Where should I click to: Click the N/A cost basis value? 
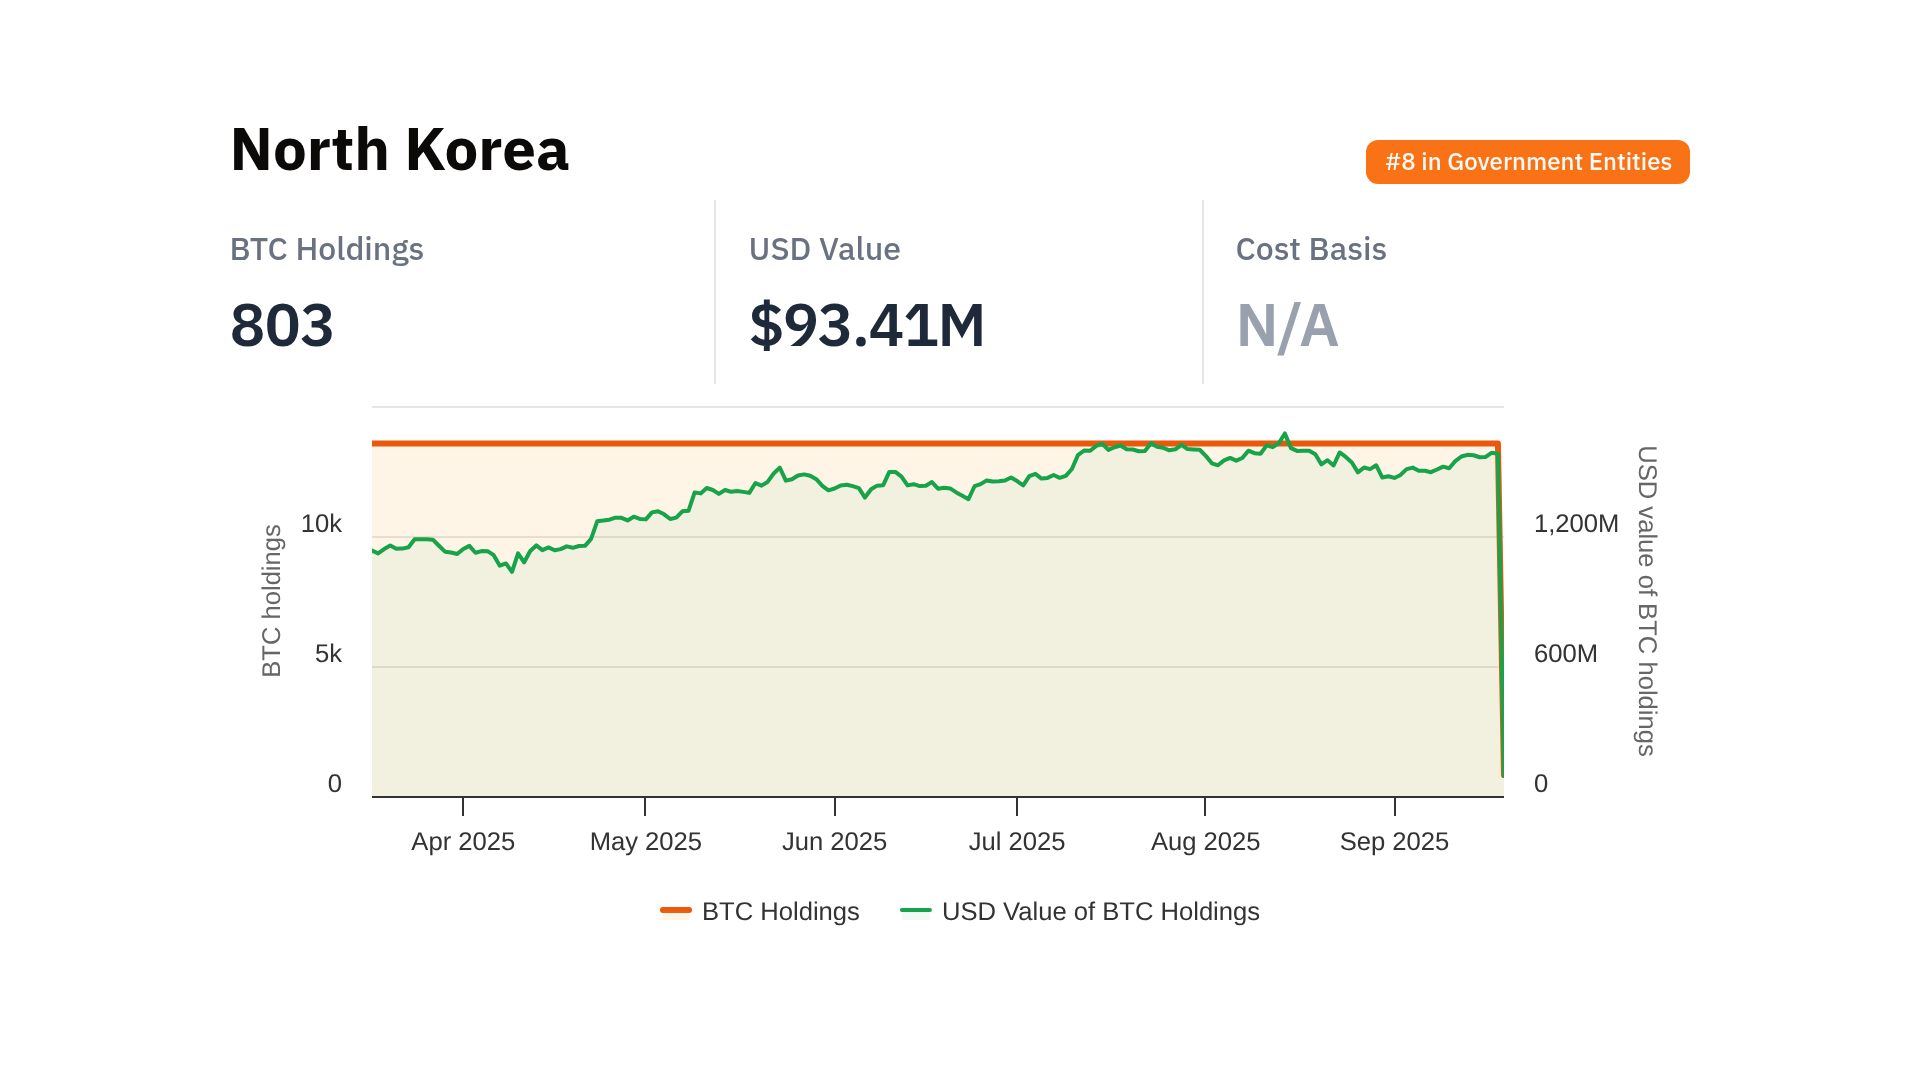(x=1287, y=326)
